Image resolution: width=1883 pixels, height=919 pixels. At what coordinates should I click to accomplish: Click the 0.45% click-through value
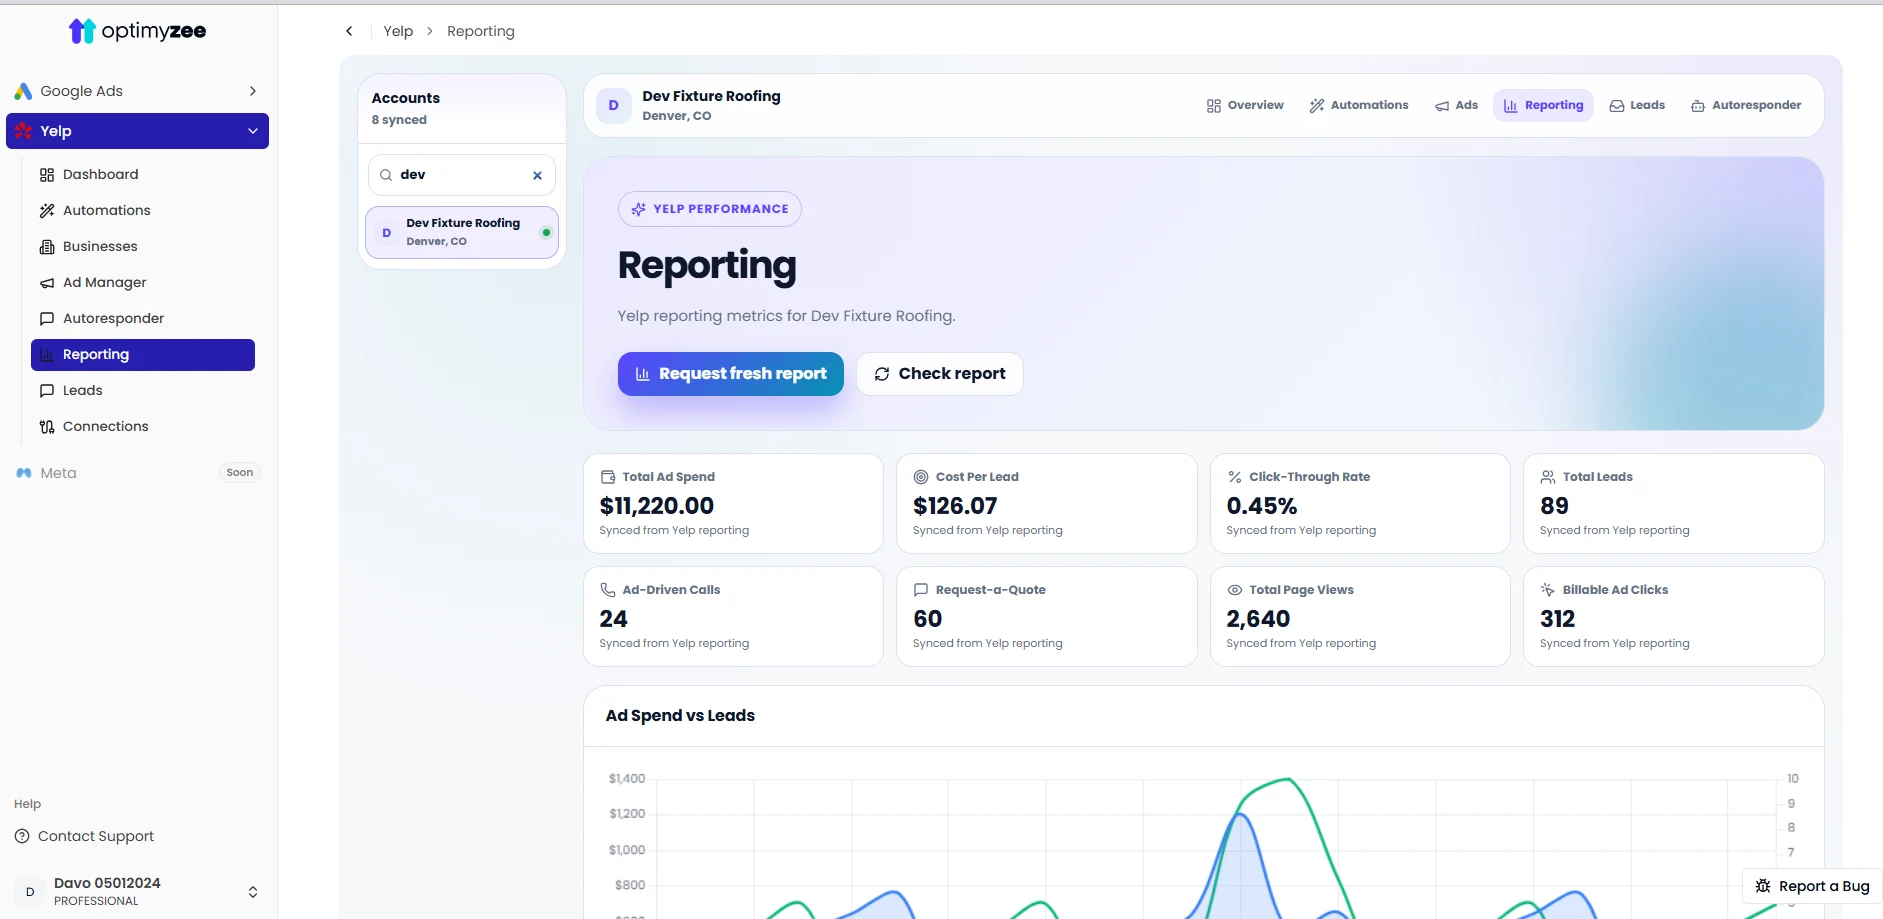point(1262,506)
